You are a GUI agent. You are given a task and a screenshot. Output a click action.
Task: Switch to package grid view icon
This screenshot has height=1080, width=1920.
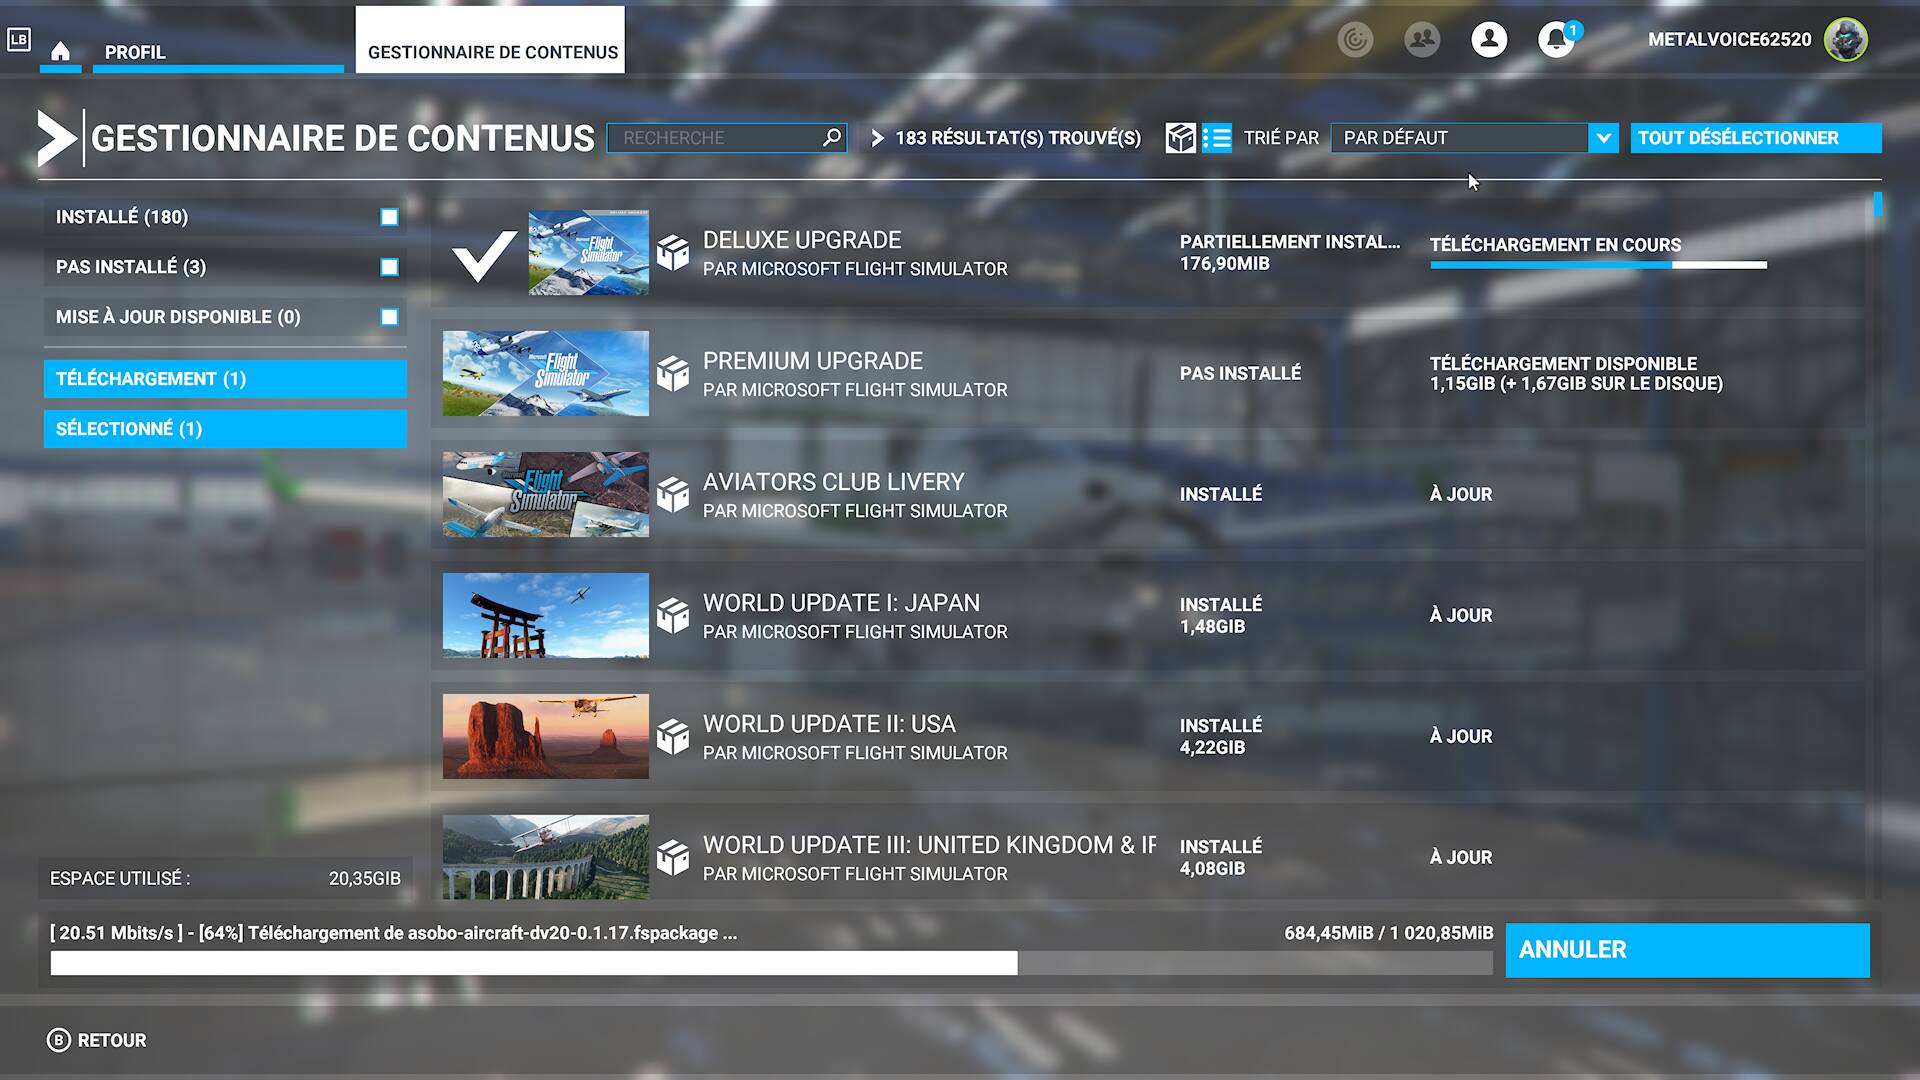[1180, 138]
